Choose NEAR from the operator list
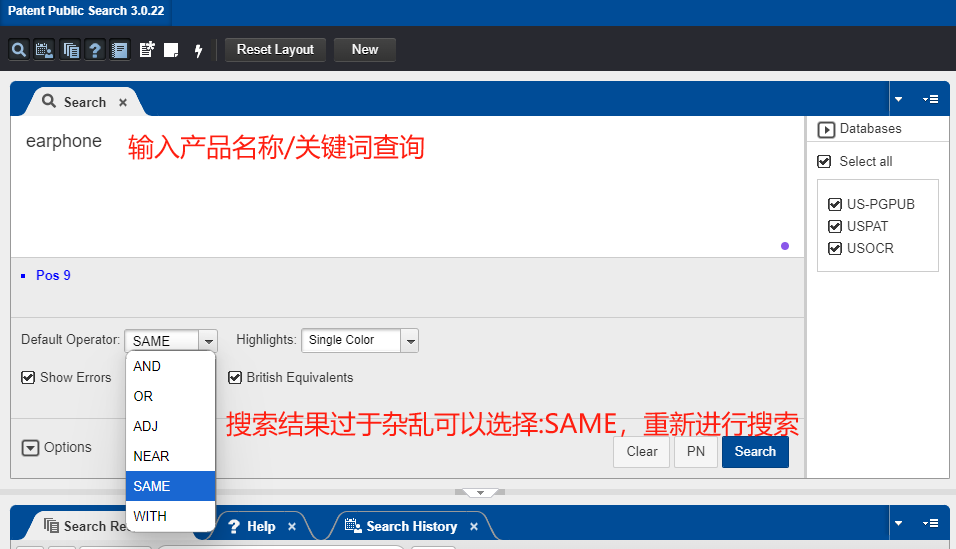 (171, 456)
